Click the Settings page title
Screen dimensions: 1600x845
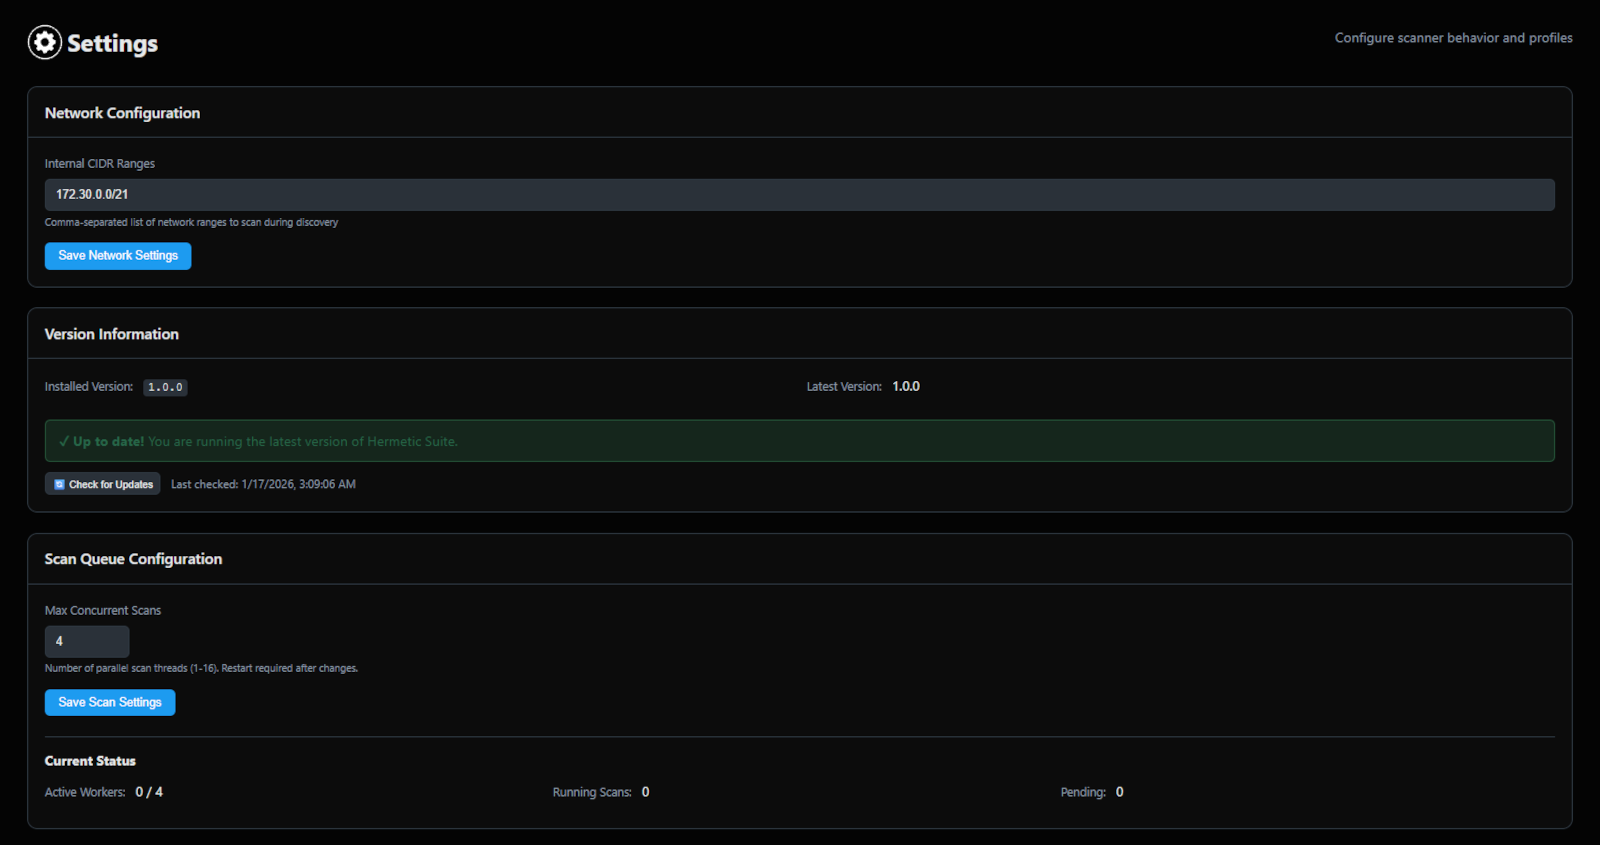112,43
